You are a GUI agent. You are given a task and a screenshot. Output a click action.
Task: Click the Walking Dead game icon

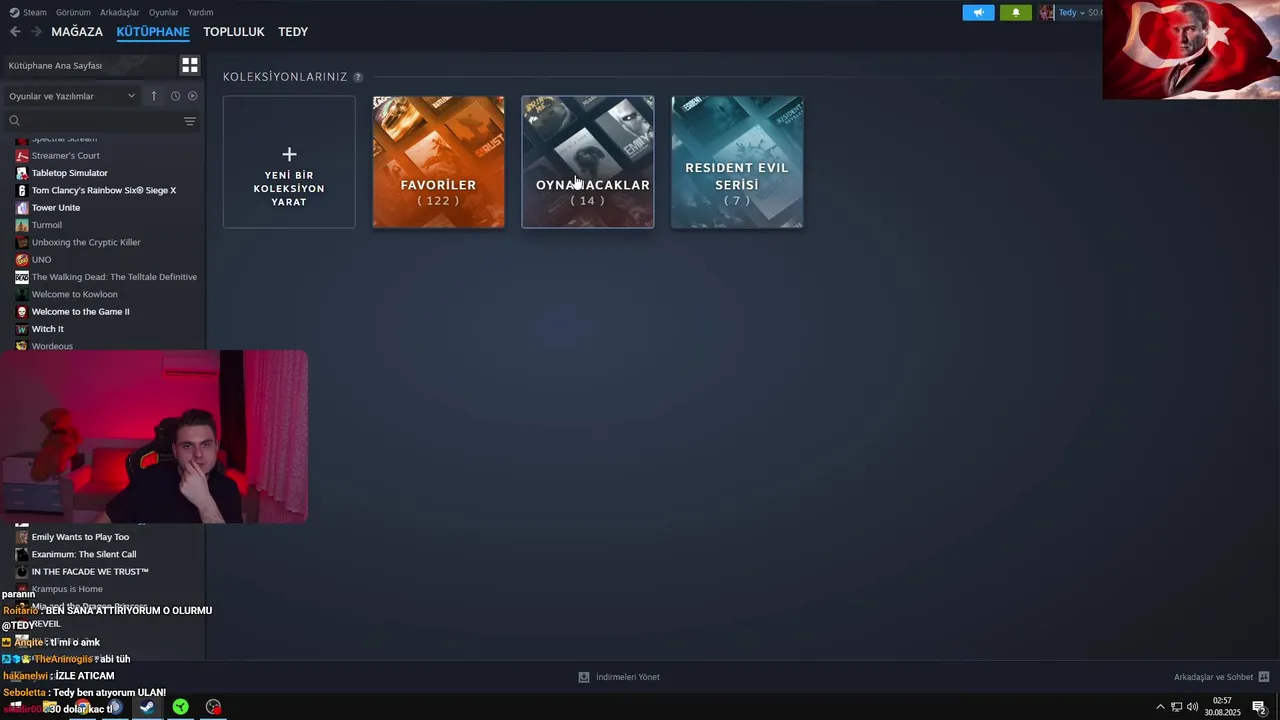pos(22,277)
